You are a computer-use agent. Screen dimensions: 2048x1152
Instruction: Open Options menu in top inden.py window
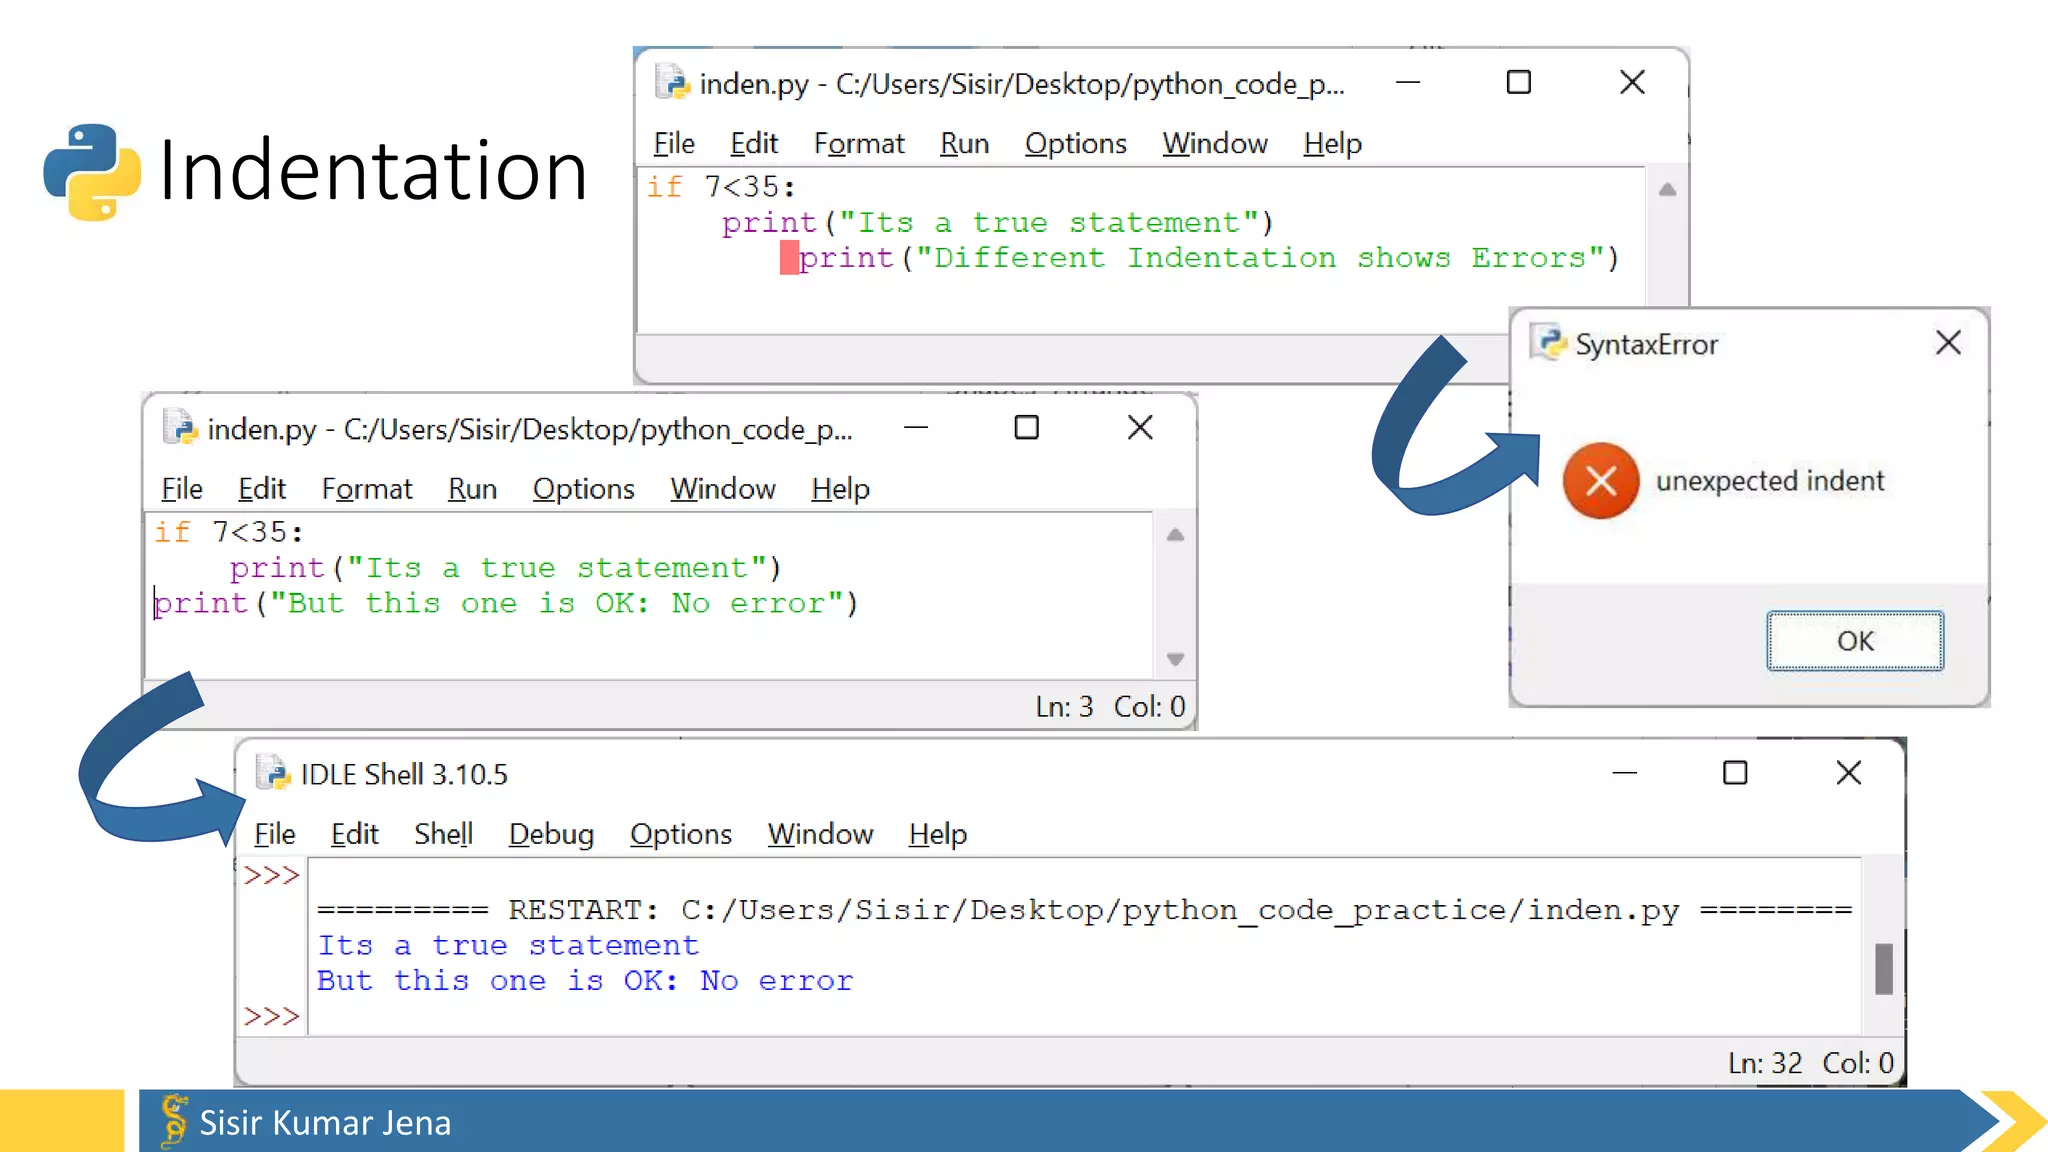1075,144
